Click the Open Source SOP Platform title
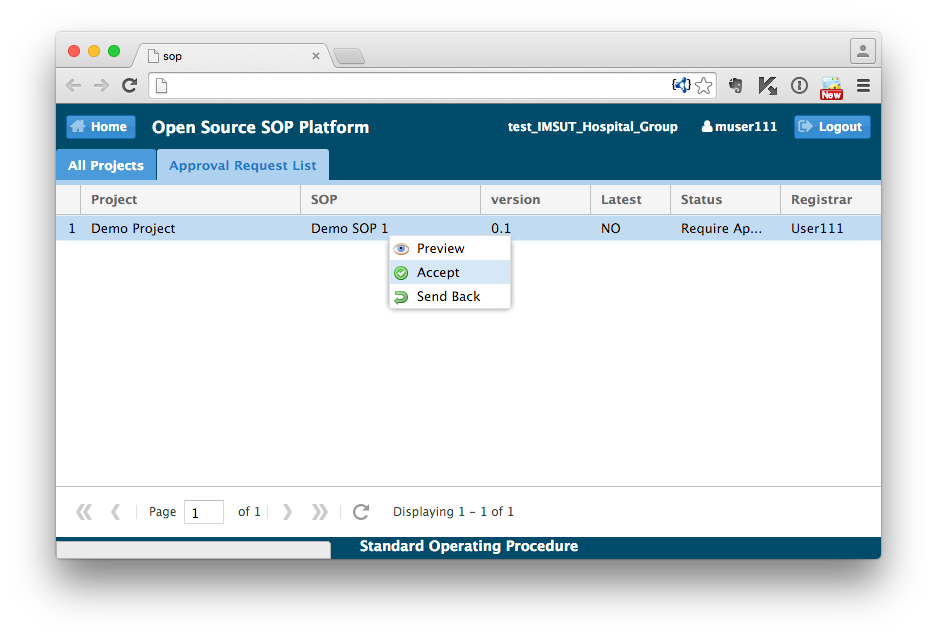The height and width of the screenshot is (639, 937). 261,127
